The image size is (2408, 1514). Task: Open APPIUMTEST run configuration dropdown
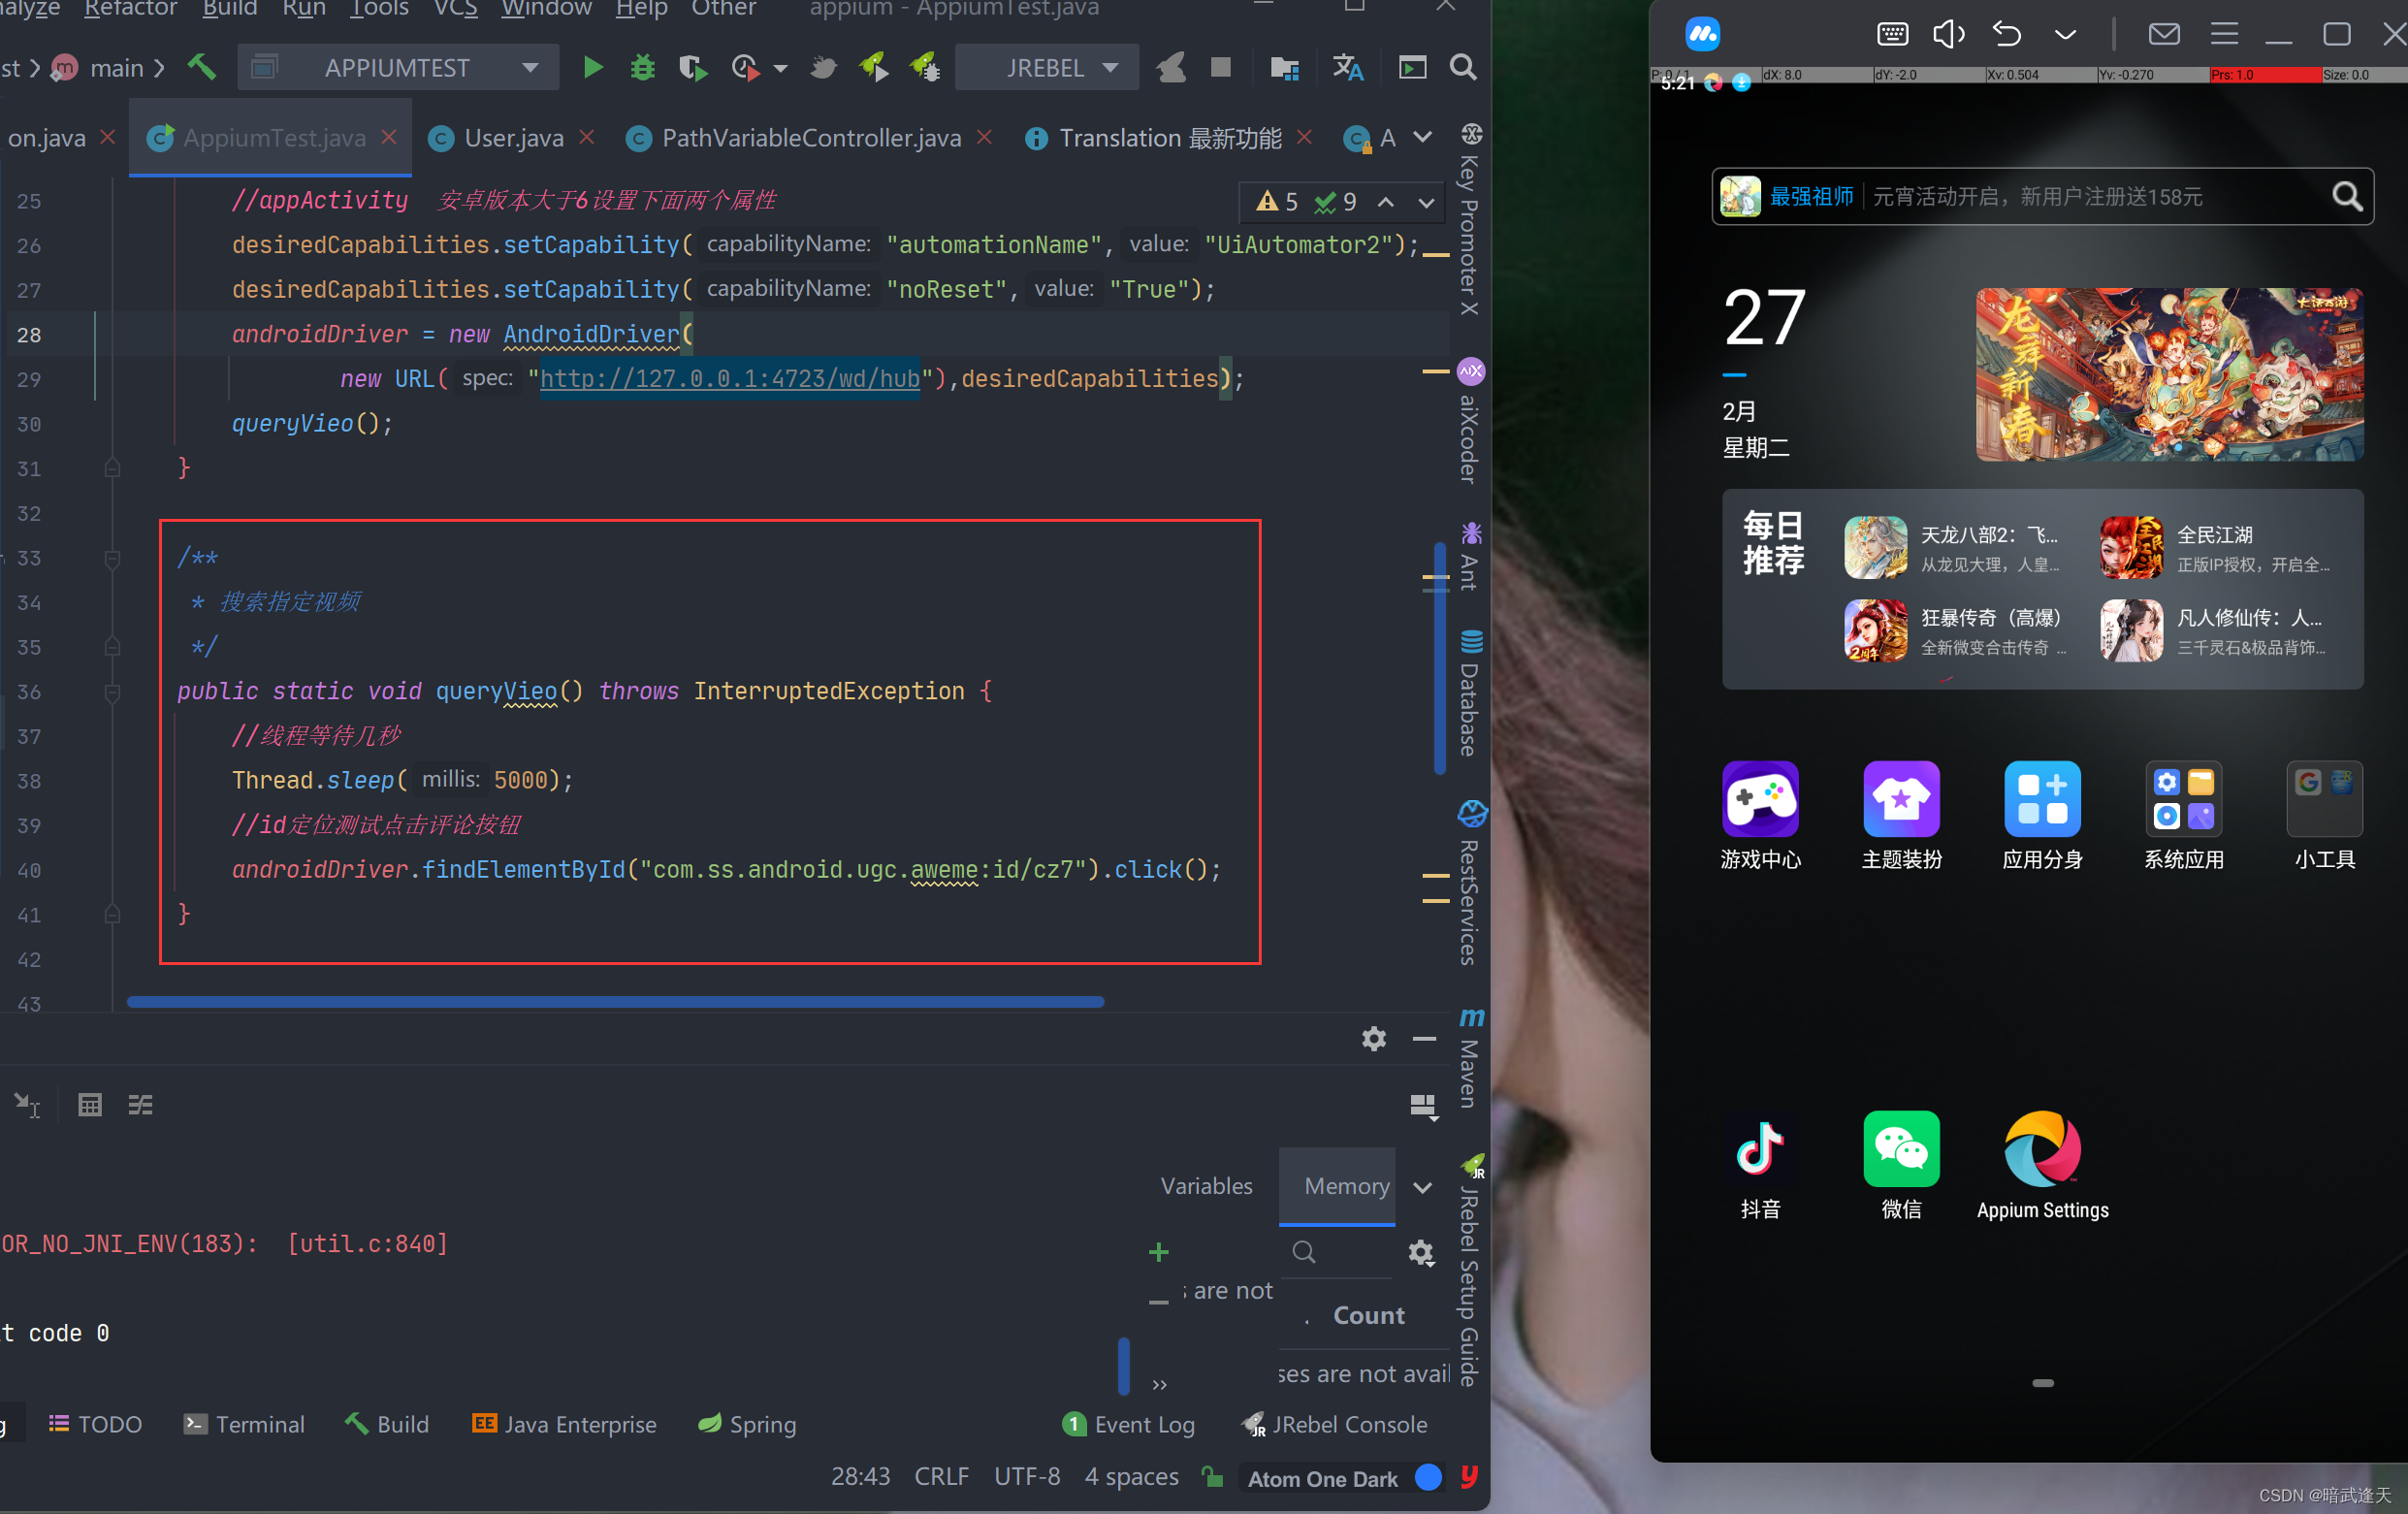[398, 67]
